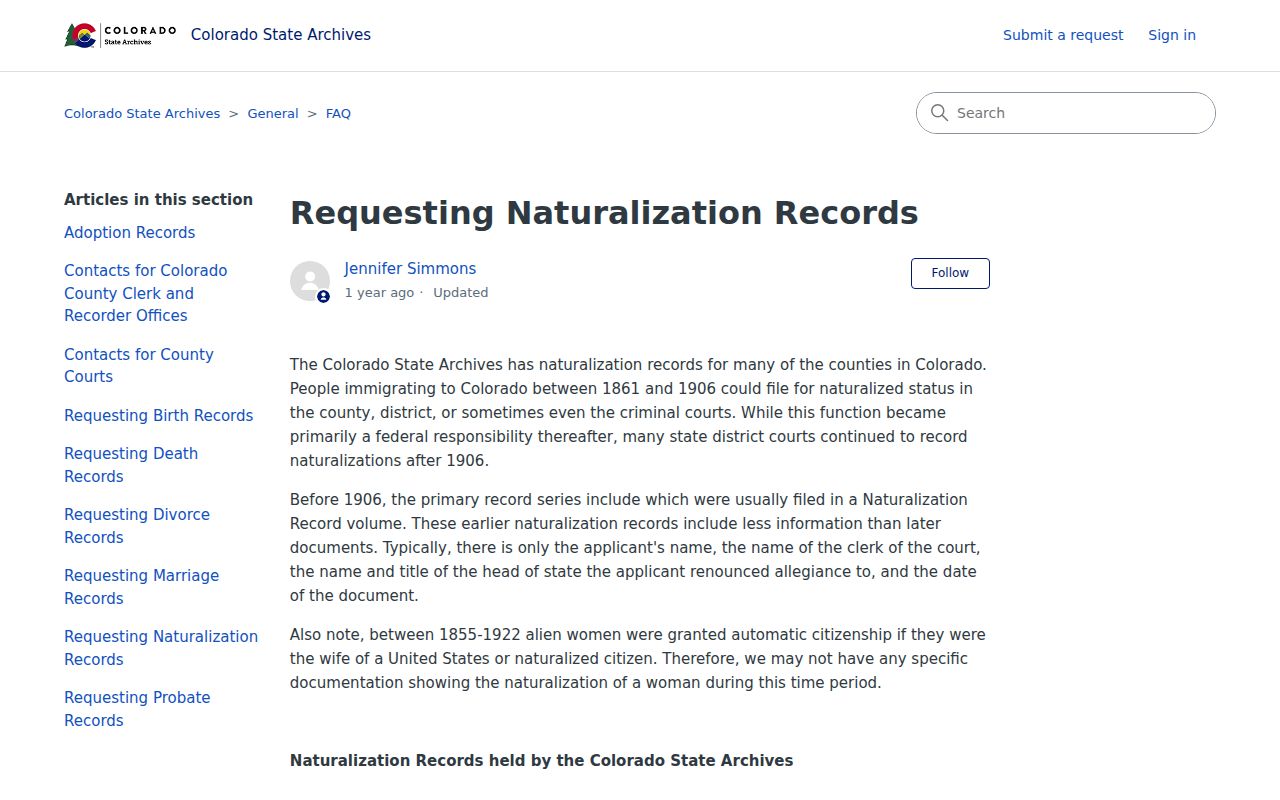The image size is (1280, 800).
Task: Focus the Search input field
Action: pyautogui.click(x=1066, y=113)
